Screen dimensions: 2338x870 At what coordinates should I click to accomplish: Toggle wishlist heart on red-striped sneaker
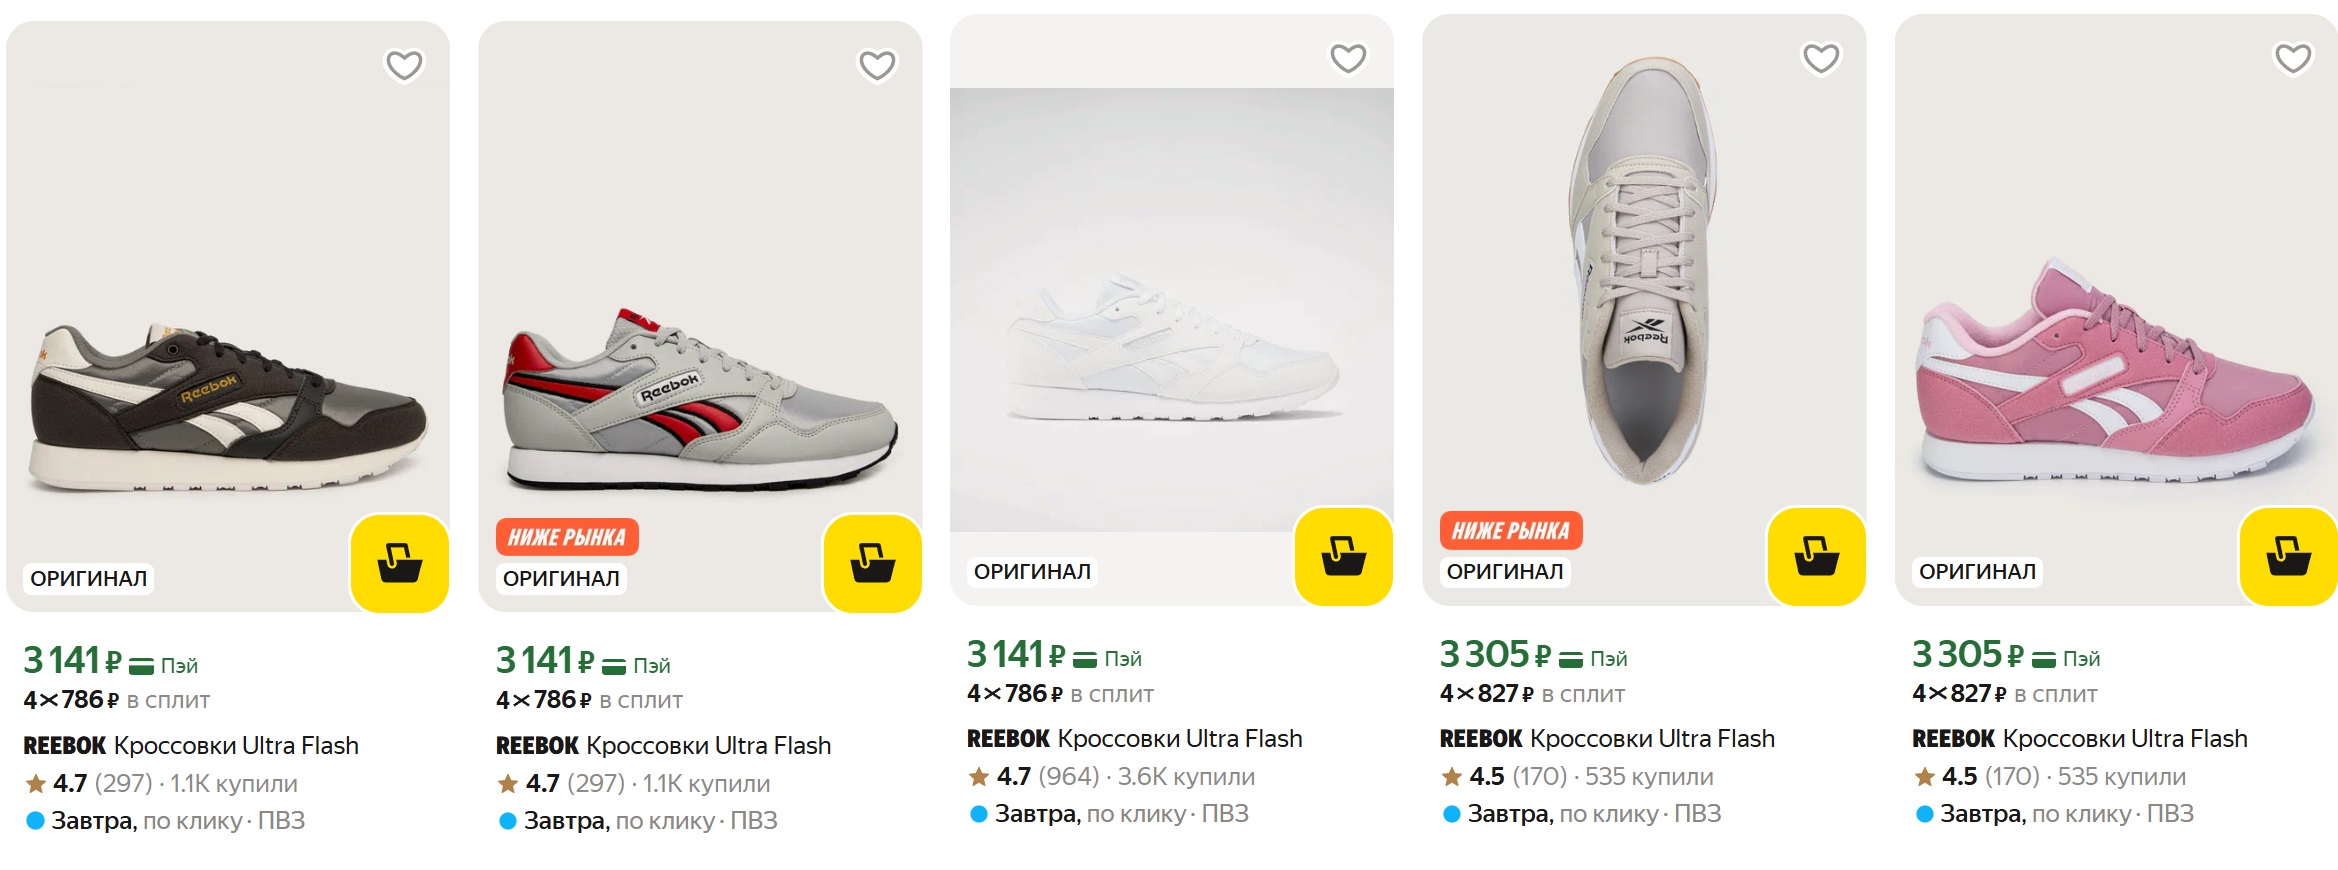tap(877, 66)
